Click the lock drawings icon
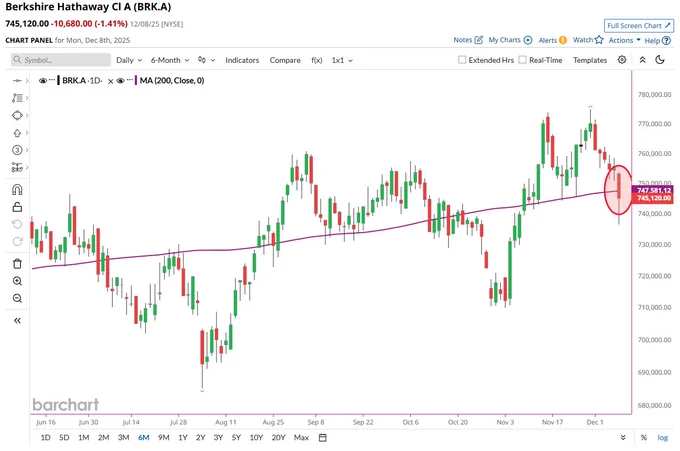680x451 pixels. tap(17, 207)
